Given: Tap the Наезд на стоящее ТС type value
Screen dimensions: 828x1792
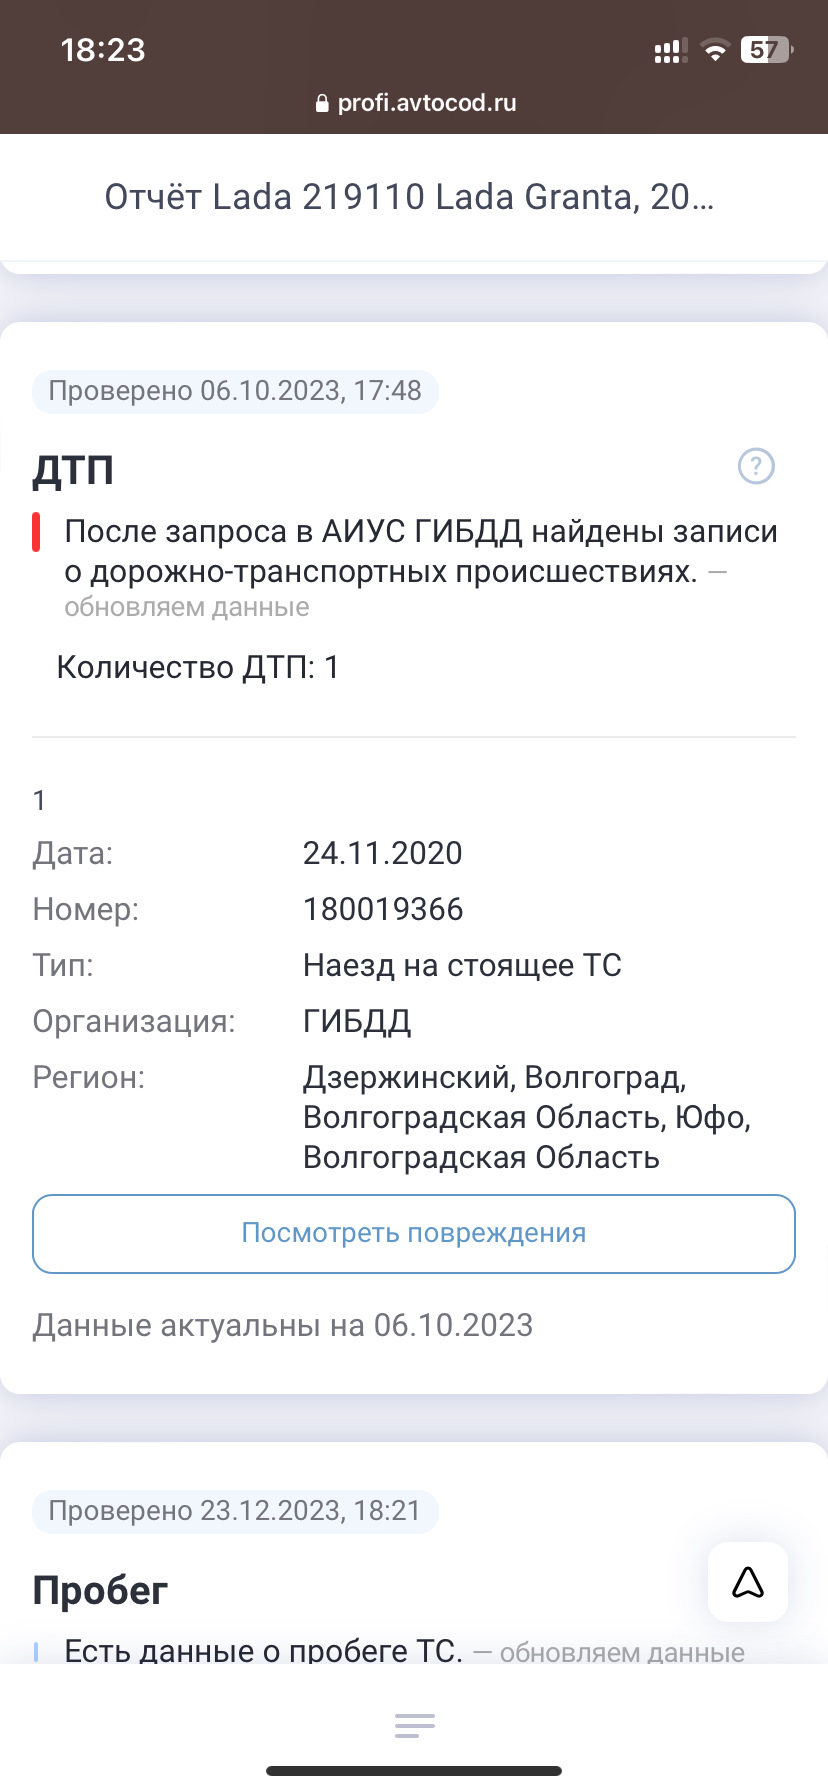Looking at the screenshot, I should 462,965.
